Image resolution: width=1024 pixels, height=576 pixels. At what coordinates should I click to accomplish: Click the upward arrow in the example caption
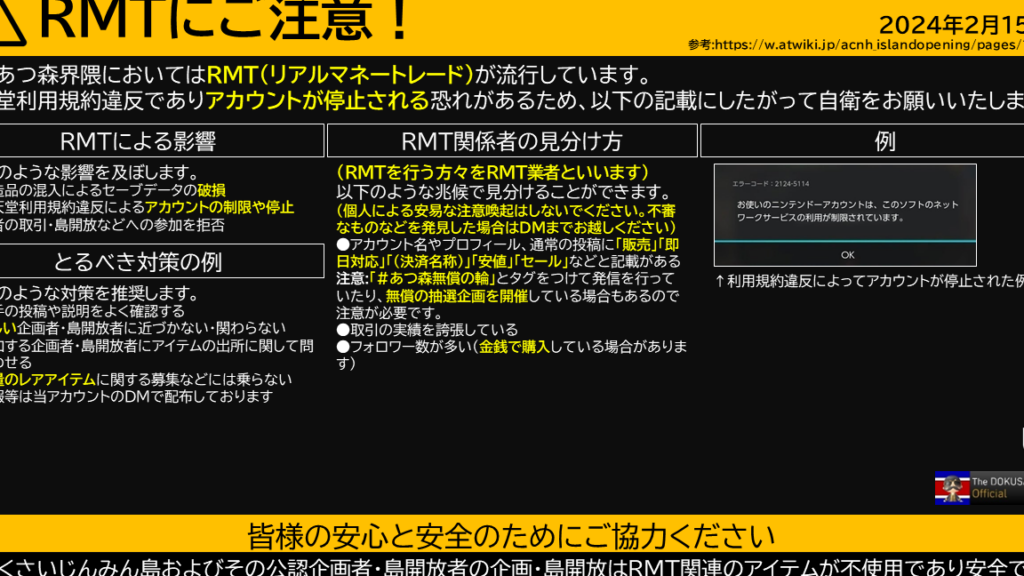pyautogui.click(x=720, y=281)
